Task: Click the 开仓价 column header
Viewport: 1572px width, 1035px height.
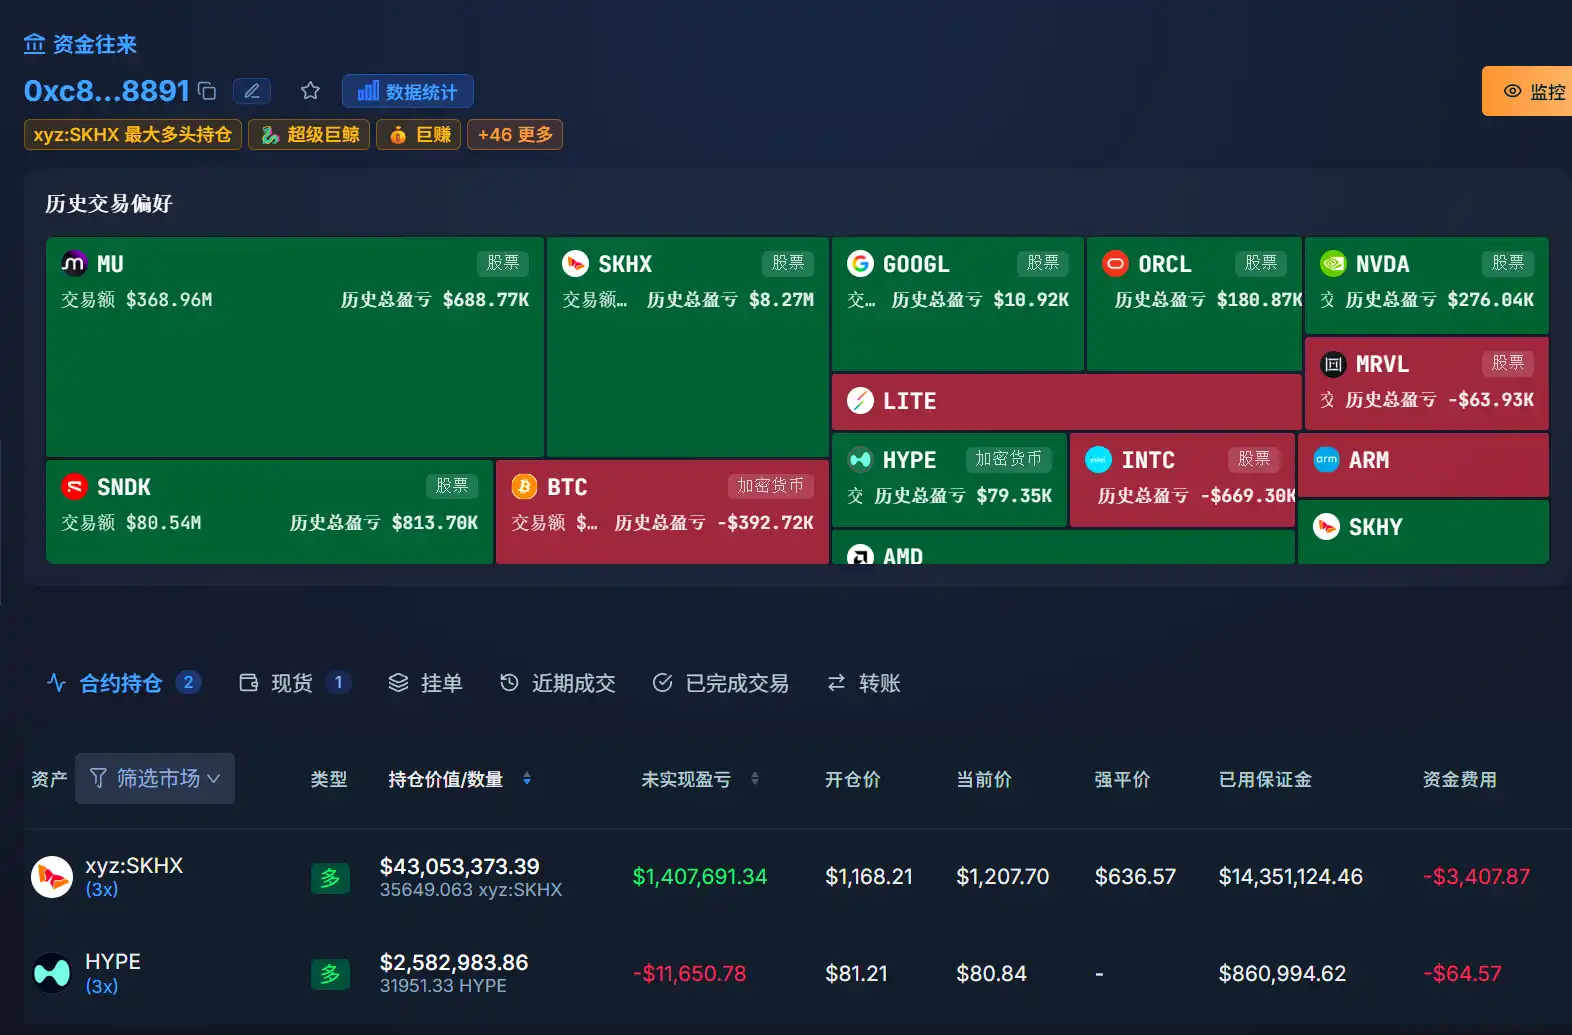Action: point(853,779)
